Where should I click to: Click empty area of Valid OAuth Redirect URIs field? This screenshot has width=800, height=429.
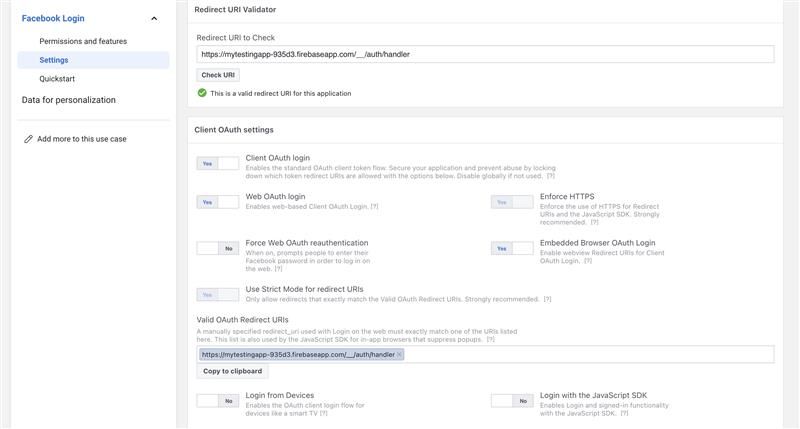pyautogui.click(x=587, y=355)
